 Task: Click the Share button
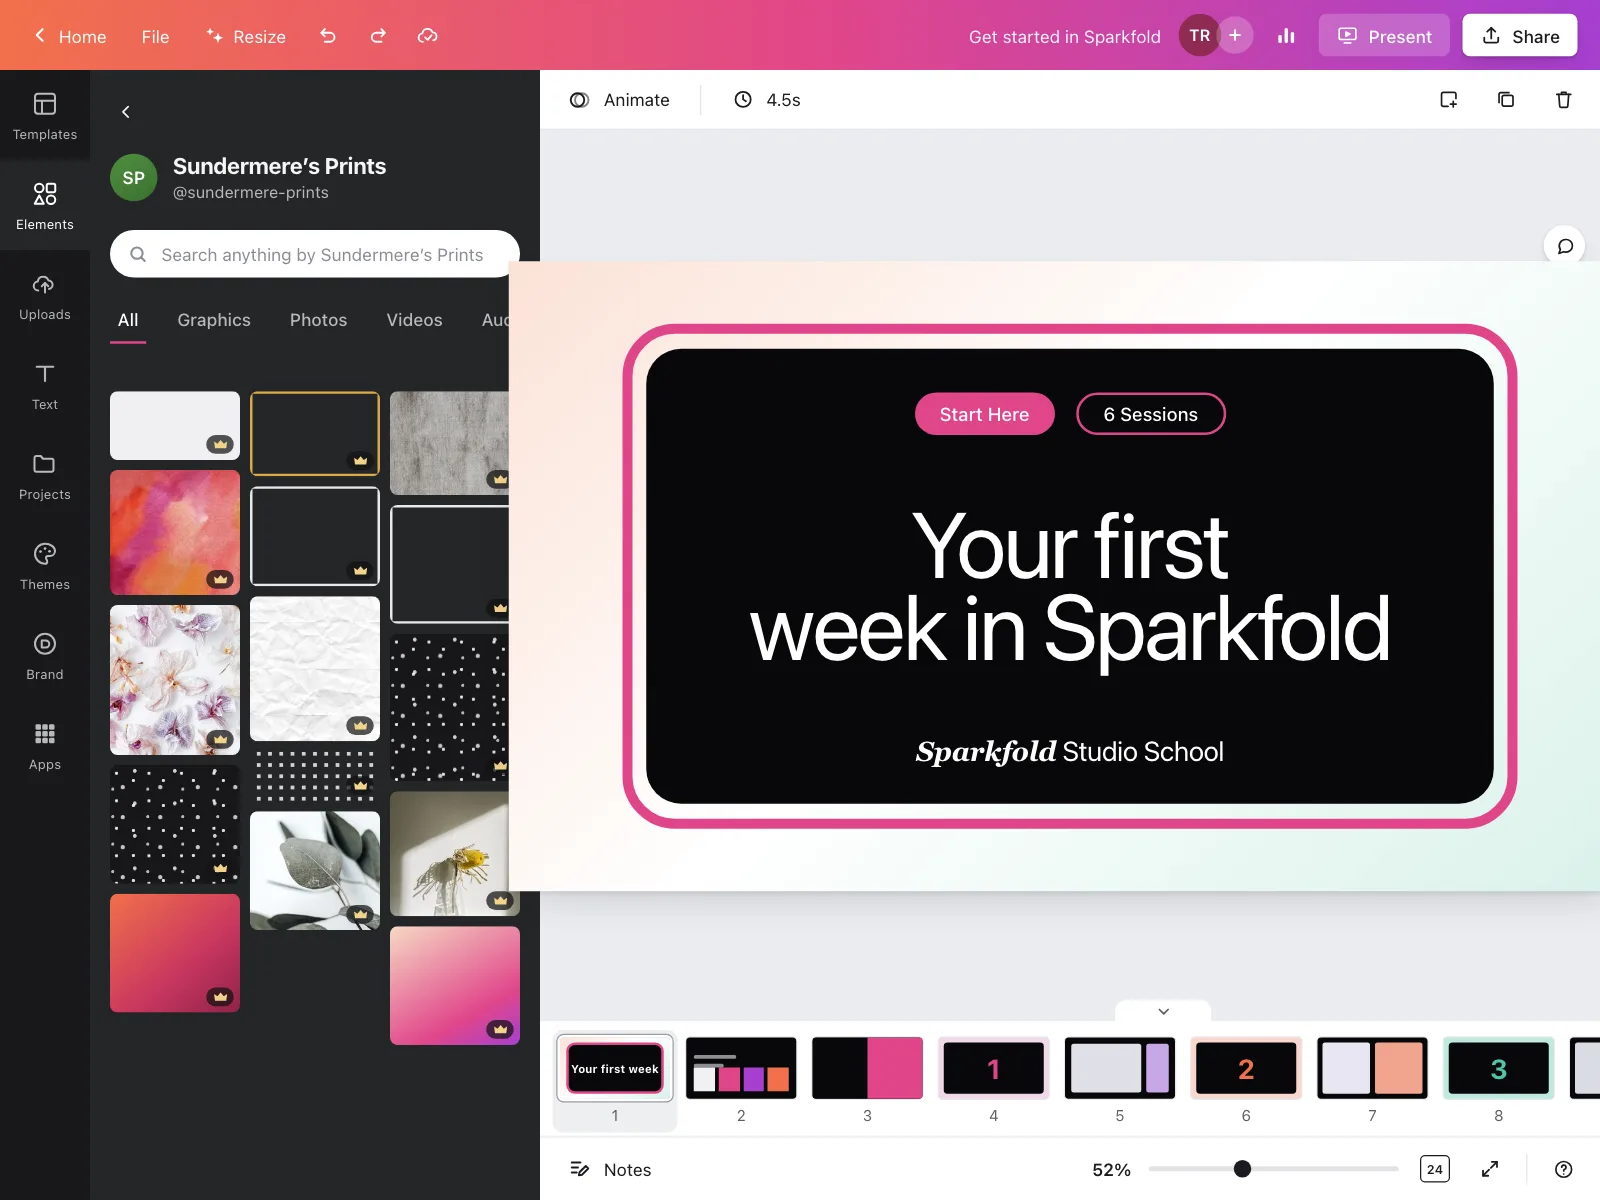(1520, 36)
